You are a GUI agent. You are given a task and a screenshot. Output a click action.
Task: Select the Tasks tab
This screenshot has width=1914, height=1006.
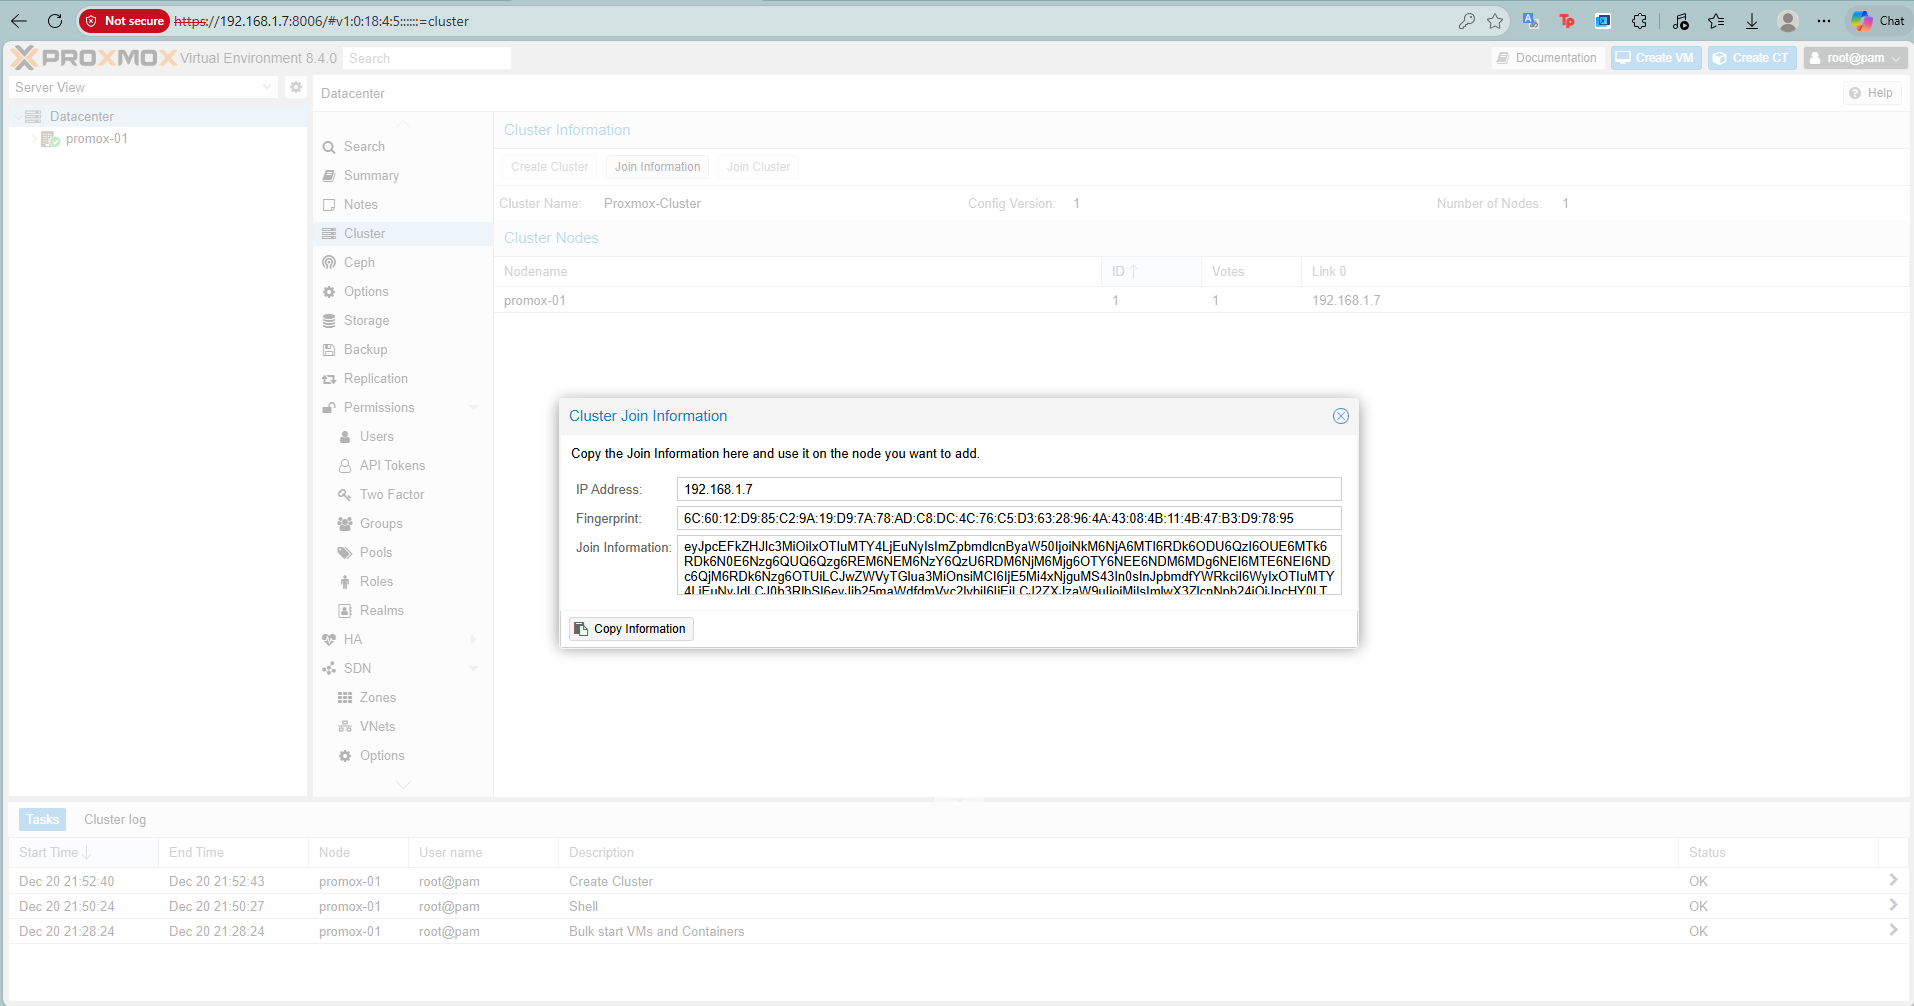[x=42, y=820]
